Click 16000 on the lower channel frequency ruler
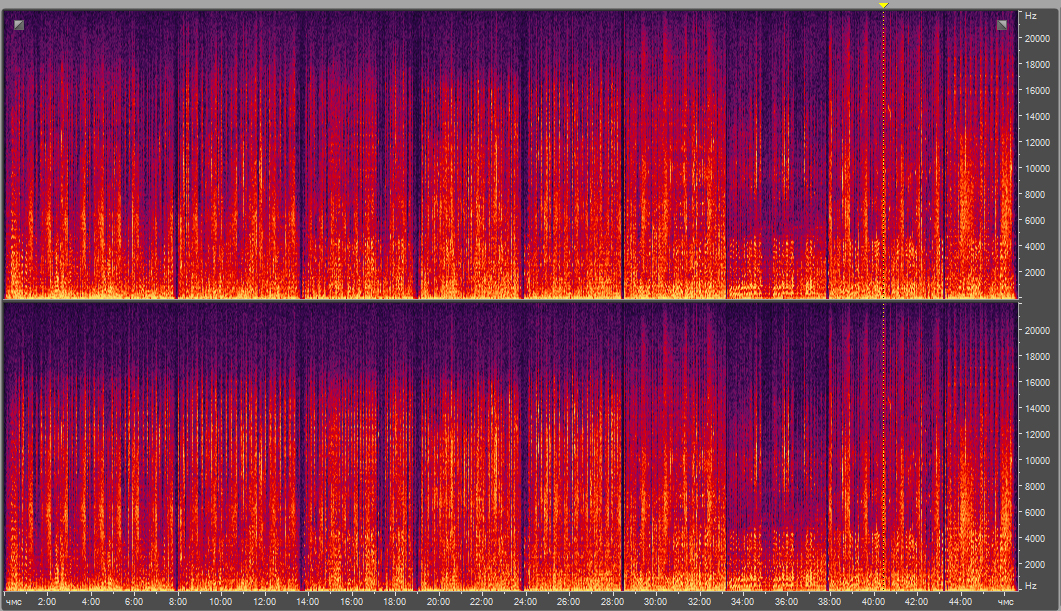Screen dimensions: 1061x611 (x=1034, y=382)
